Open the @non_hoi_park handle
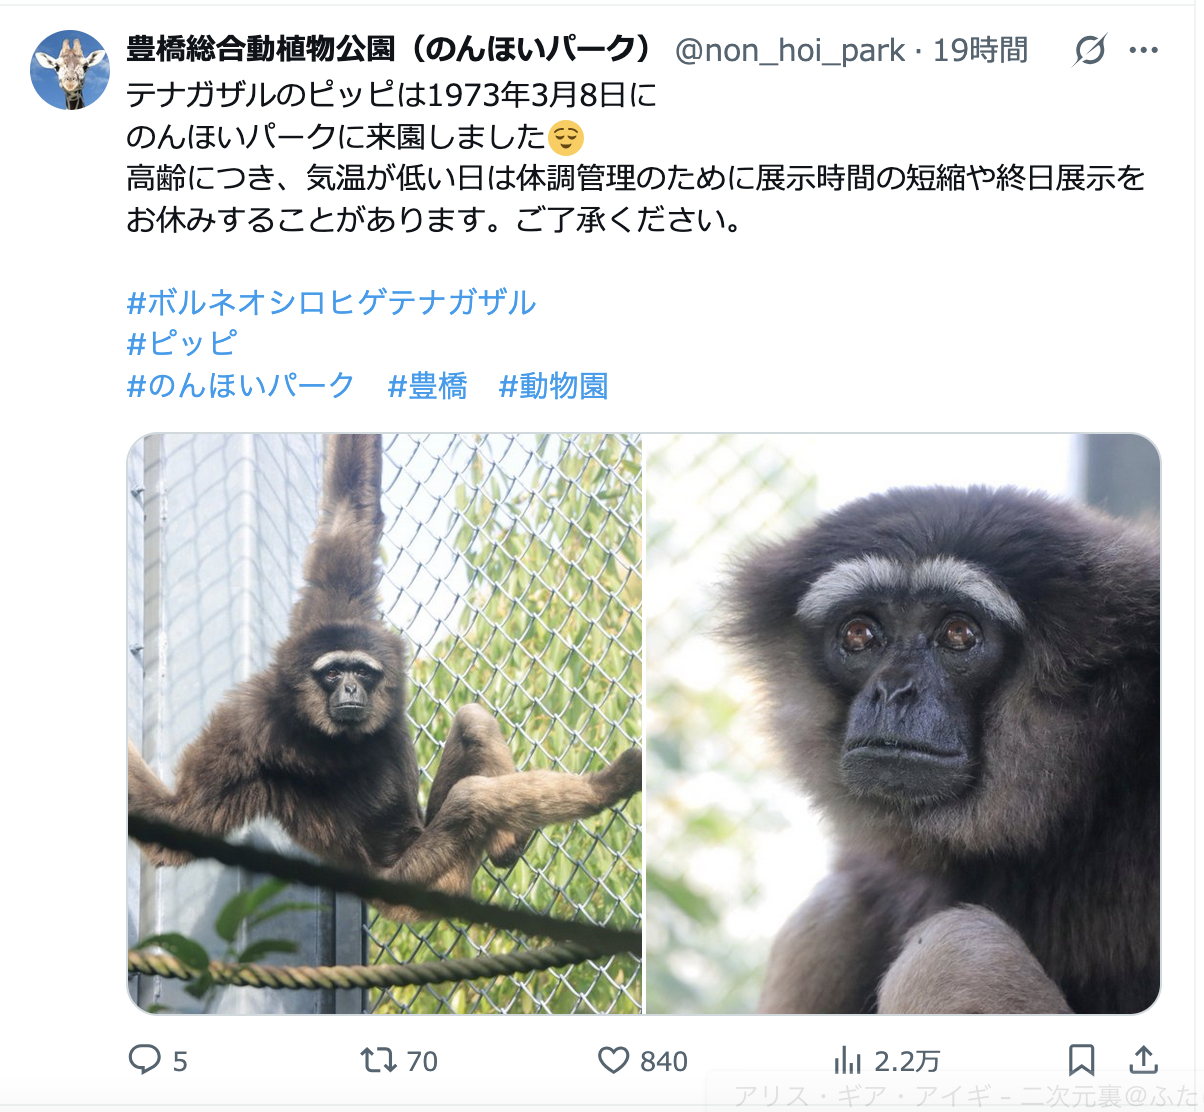Viewport: 1204px width, 1112px height. tap(790, 51)
